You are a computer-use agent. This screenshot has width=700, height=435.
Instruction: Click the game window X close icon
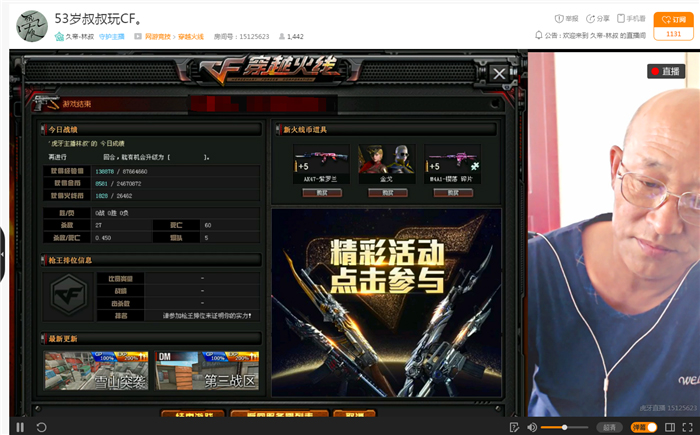click(x=499, y=73)
